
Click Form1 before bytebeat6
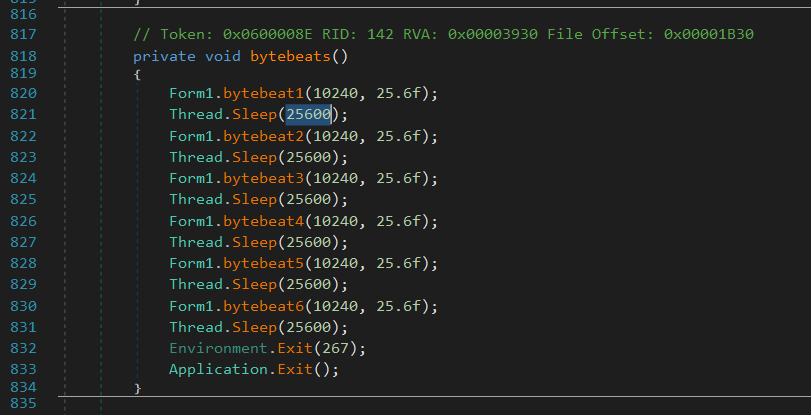click(191, 307)
